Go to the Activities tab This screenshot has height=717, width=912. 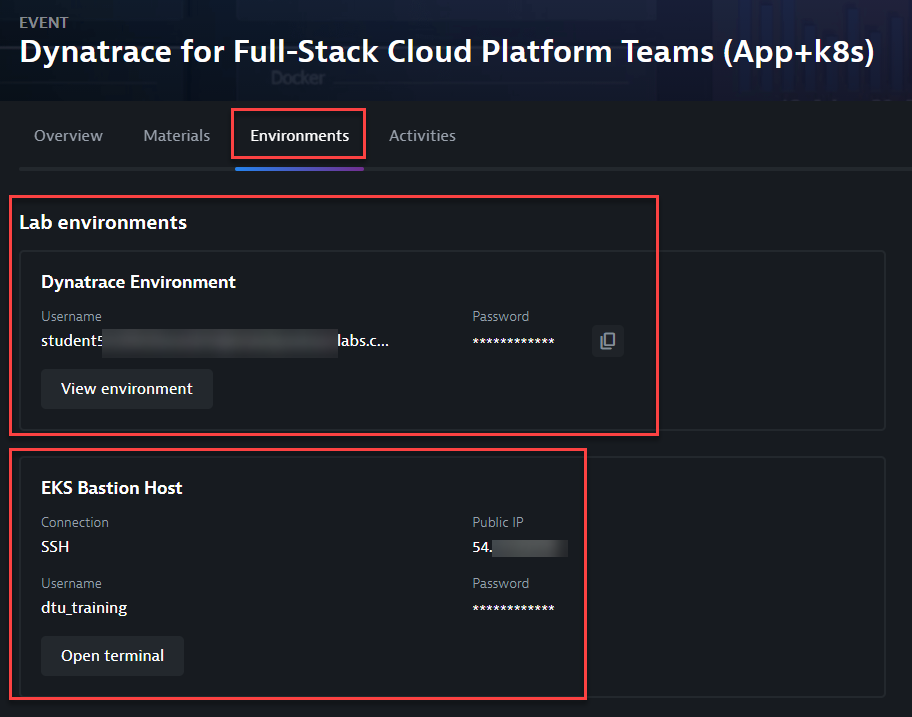[x=422, y=136]
